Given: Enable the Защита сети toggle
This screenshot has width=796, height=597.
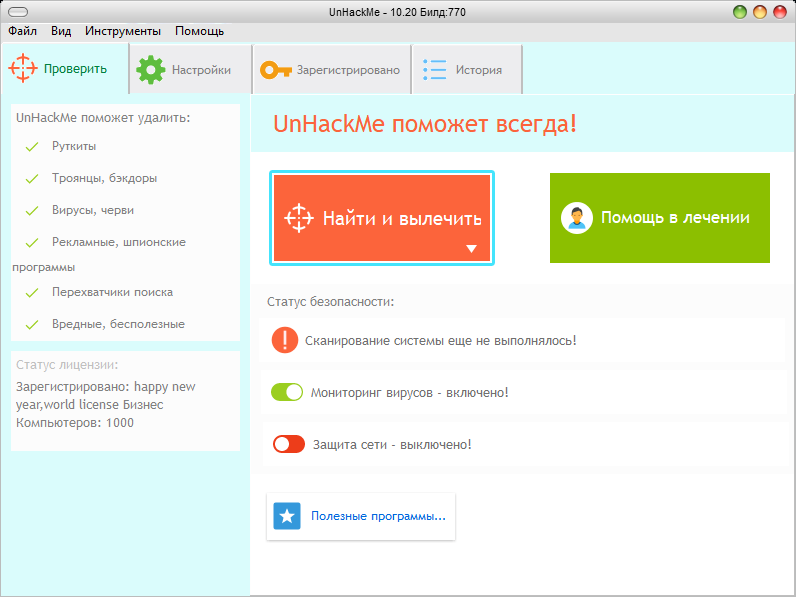Looking at the screenshot, I should (289, 444).
